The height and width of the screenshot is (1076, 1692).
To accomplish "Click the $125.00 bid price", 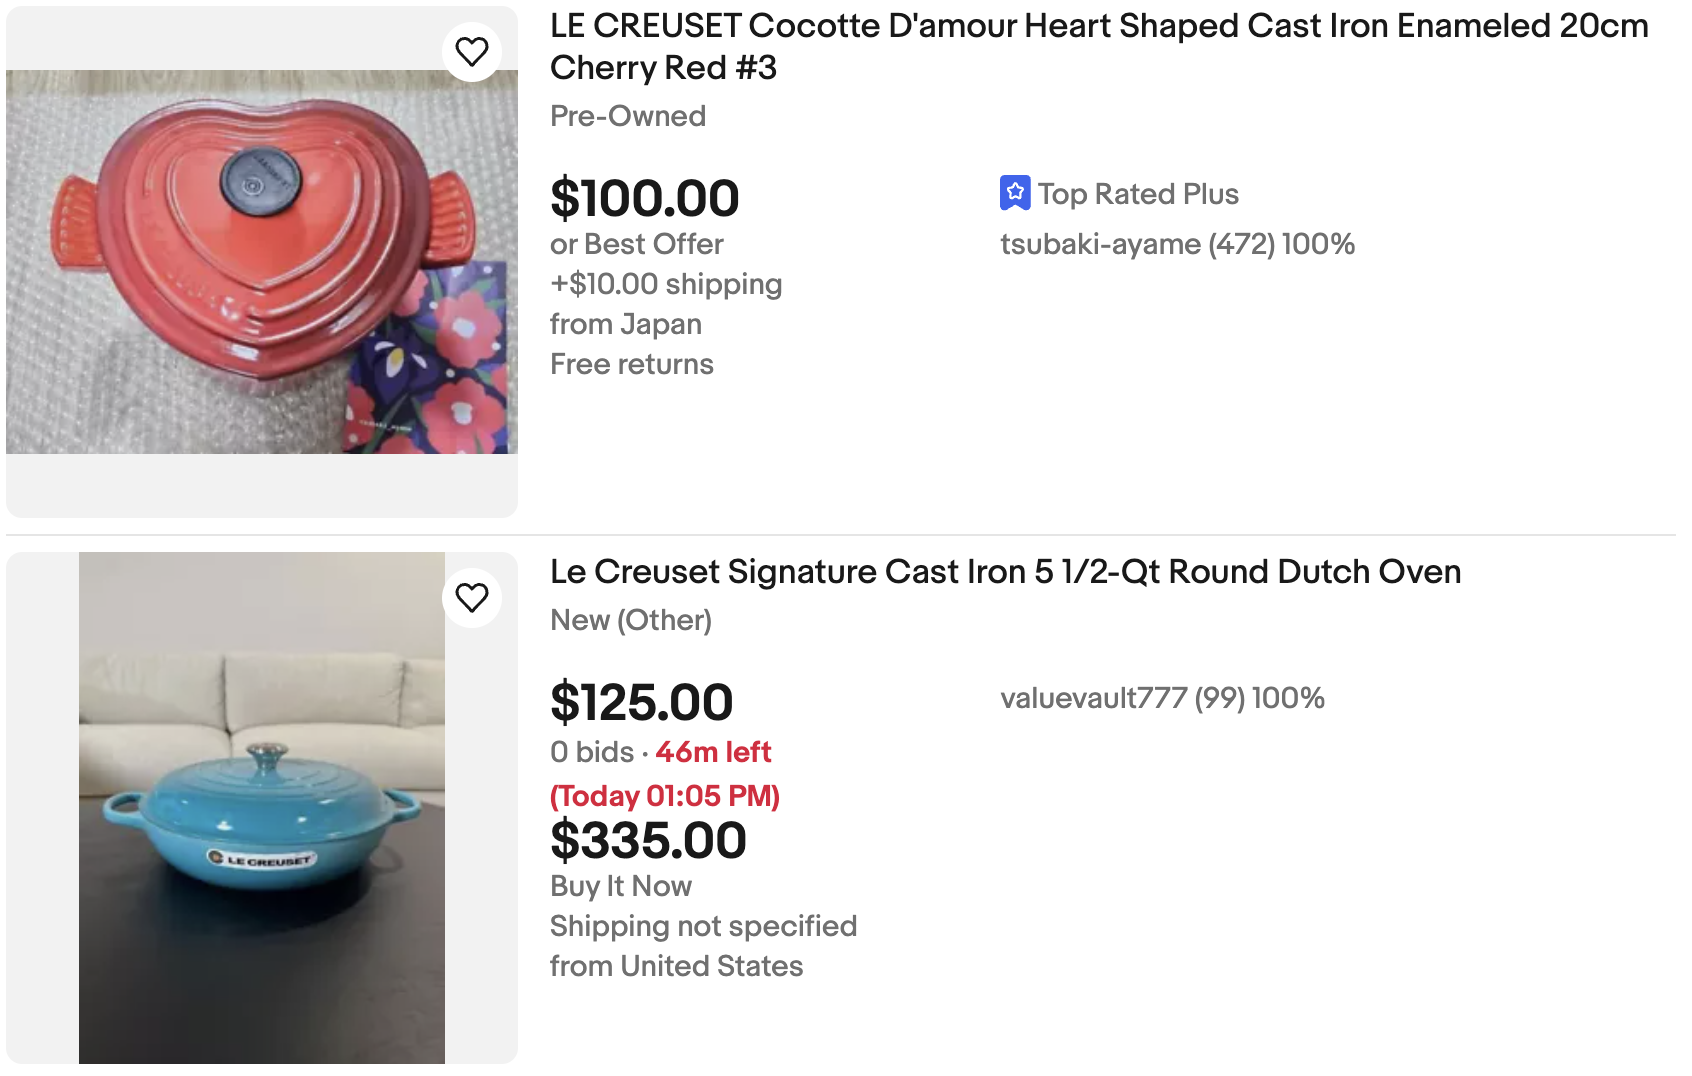I will [x=641, y=702].
